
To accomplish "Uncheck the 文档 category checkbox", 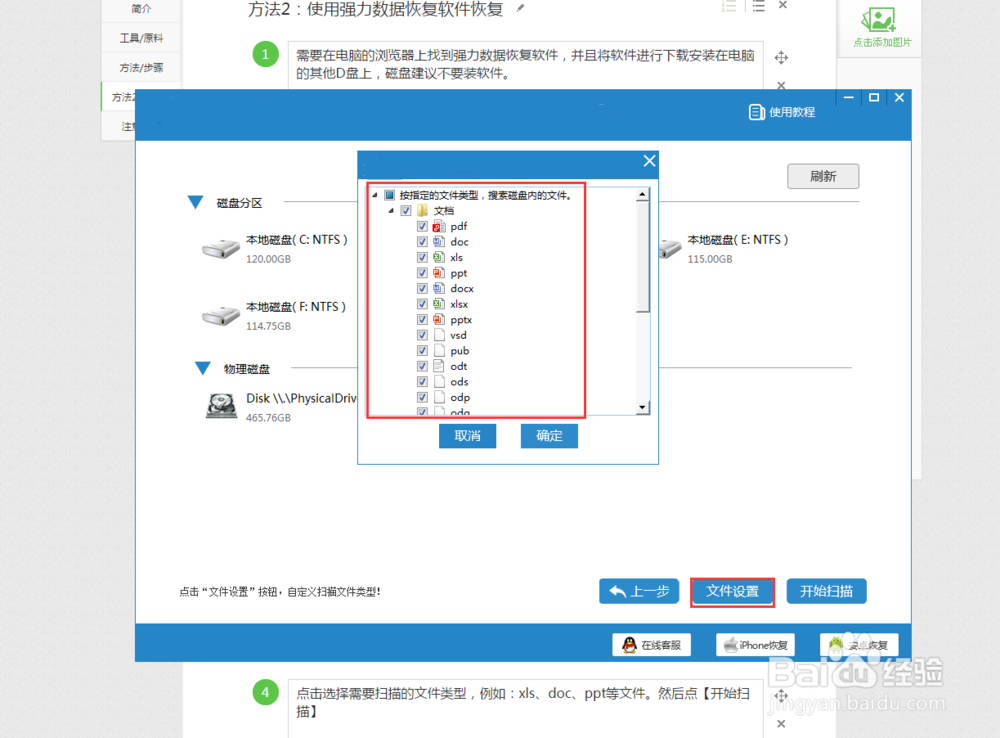I will coord(406,211).
